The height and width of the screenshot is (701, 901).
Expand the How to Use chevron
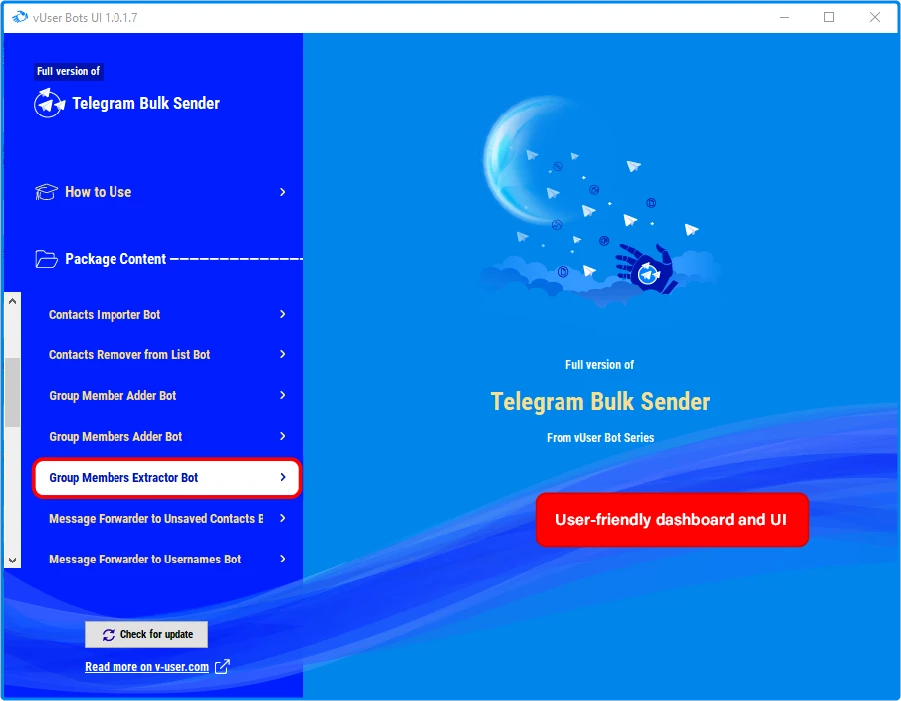click(282, 192)
